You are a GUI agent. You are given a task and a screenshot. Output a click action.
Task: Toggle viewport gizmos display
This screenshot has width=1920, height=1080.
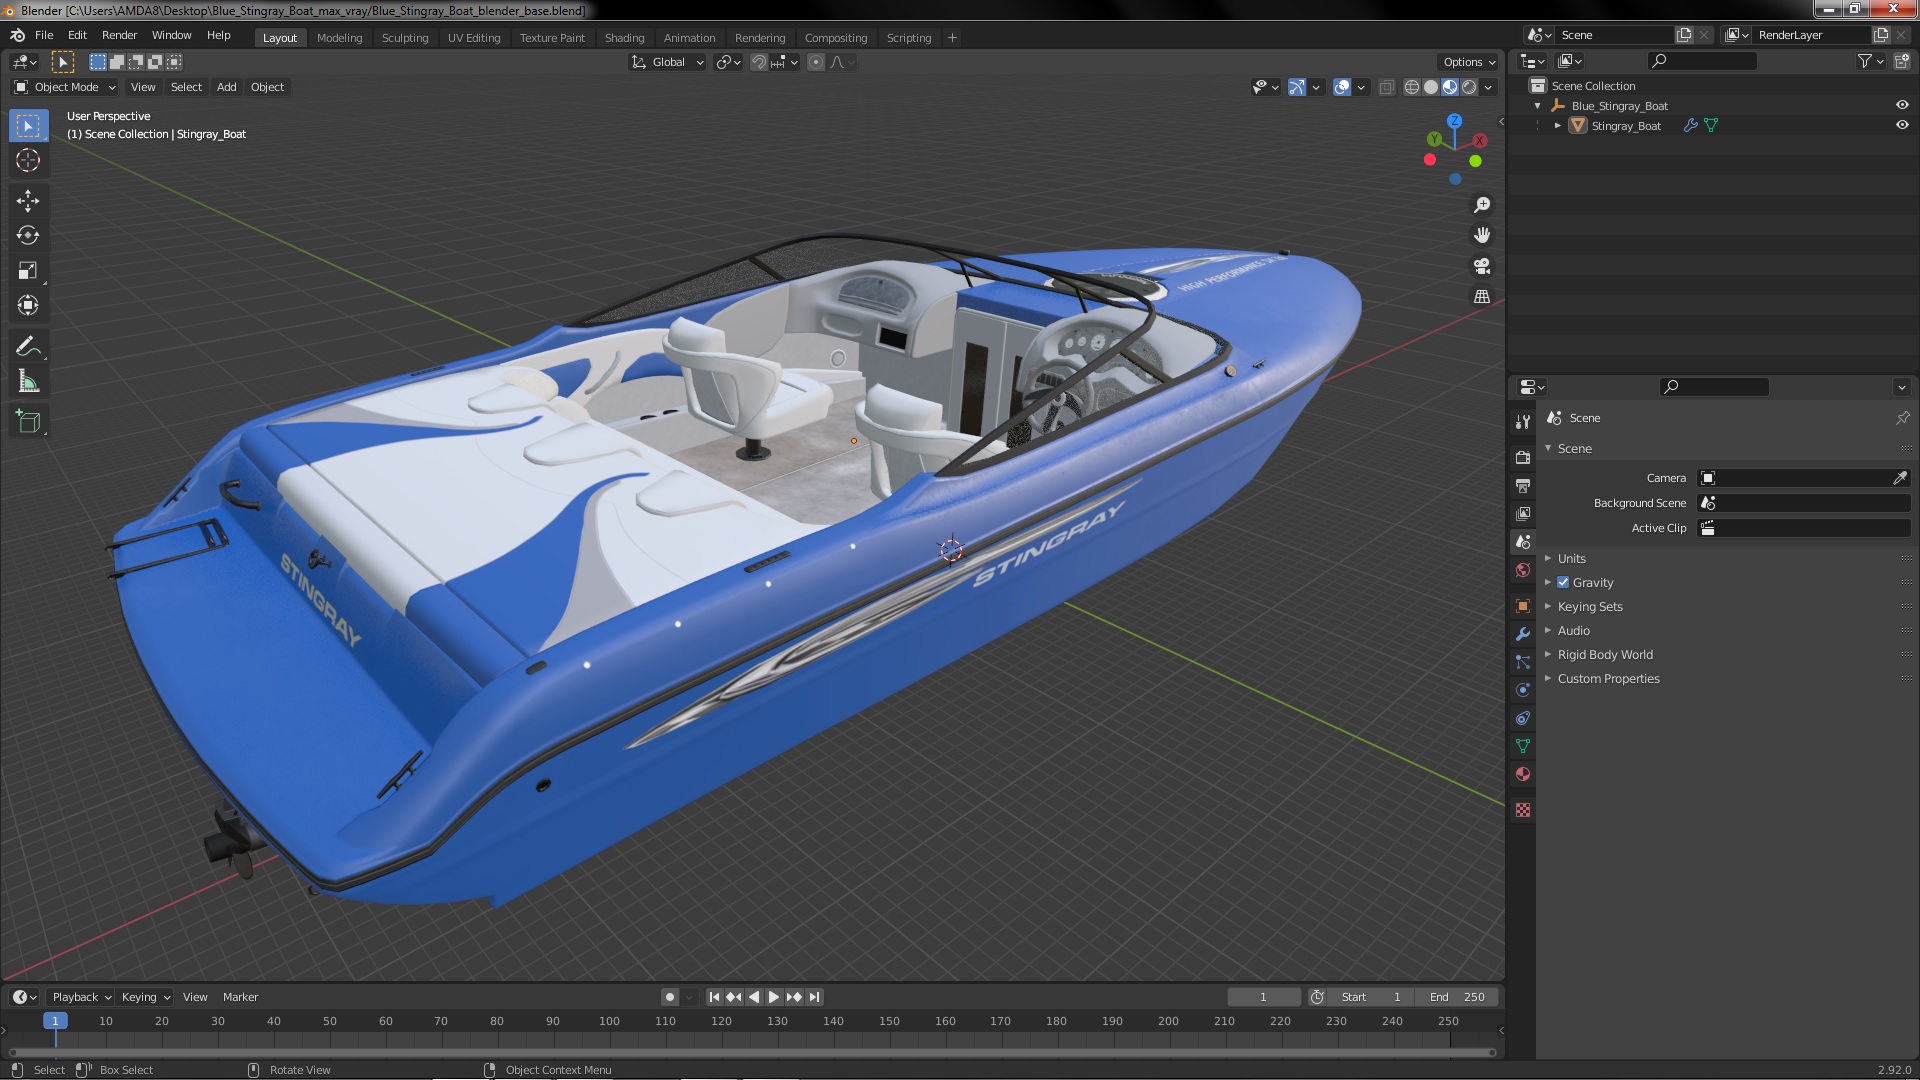tap(1297, 87)
